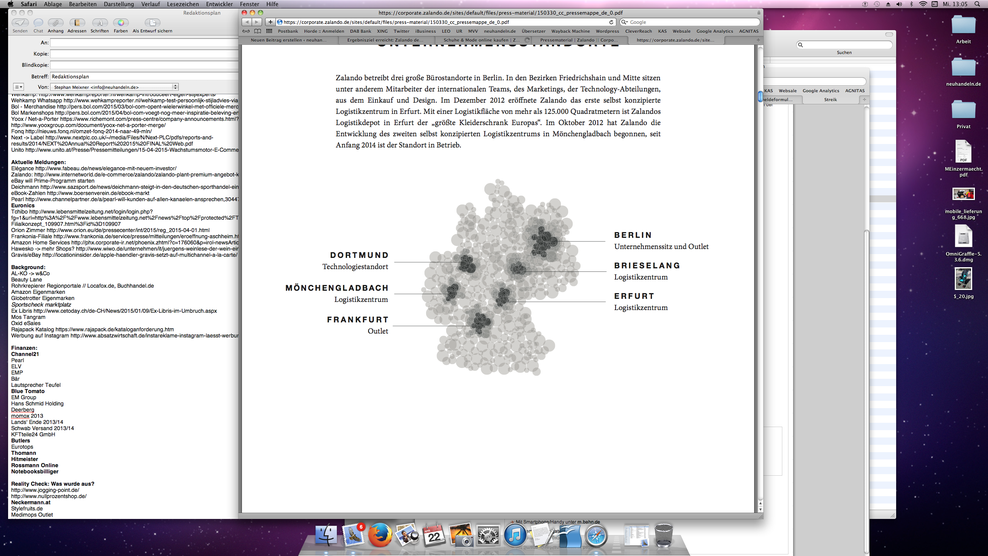Select Streik tab in background Safari window
Screen dimensions: 988x556
(830, 100)
